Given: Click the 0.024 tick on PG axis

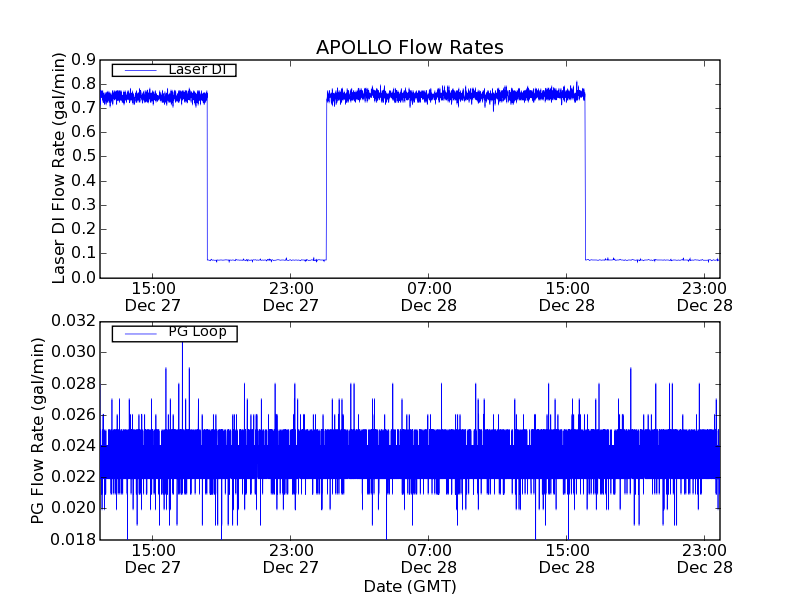Looking at the screenshot, I should tap(73, 446).
